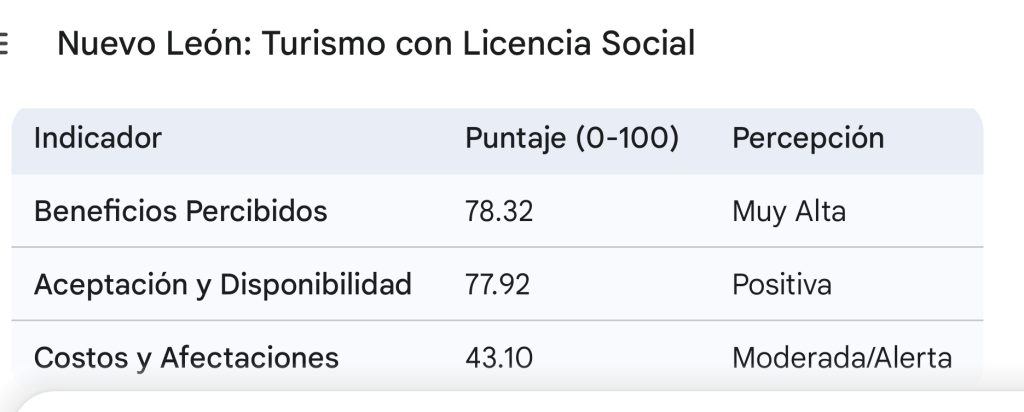Click the "Muy Alta" perception cell
Viewport: 1024px width, 412px height.
point(789,212)
